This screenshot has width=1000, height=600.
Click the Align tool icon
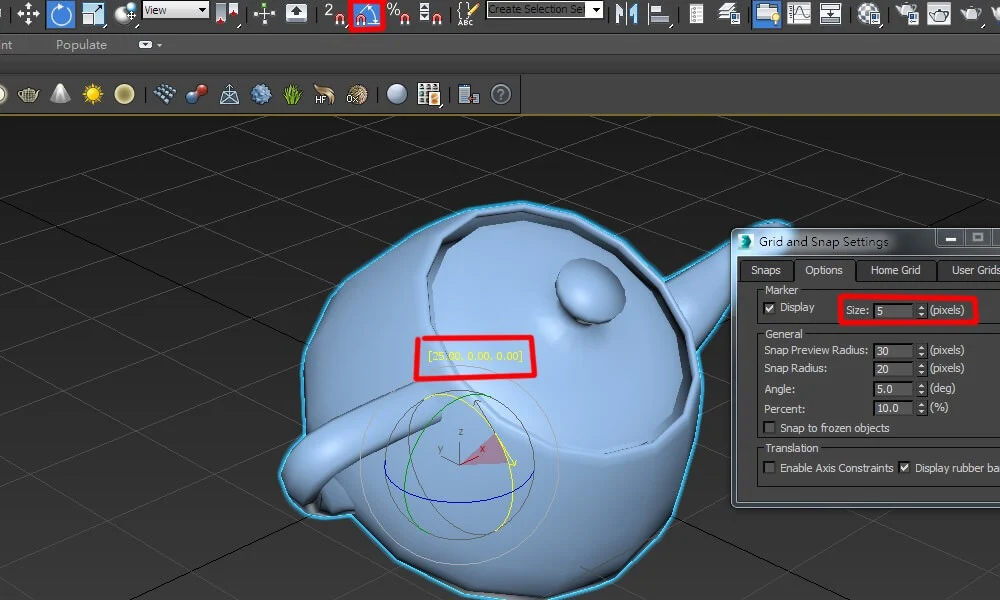pos(659,13)
